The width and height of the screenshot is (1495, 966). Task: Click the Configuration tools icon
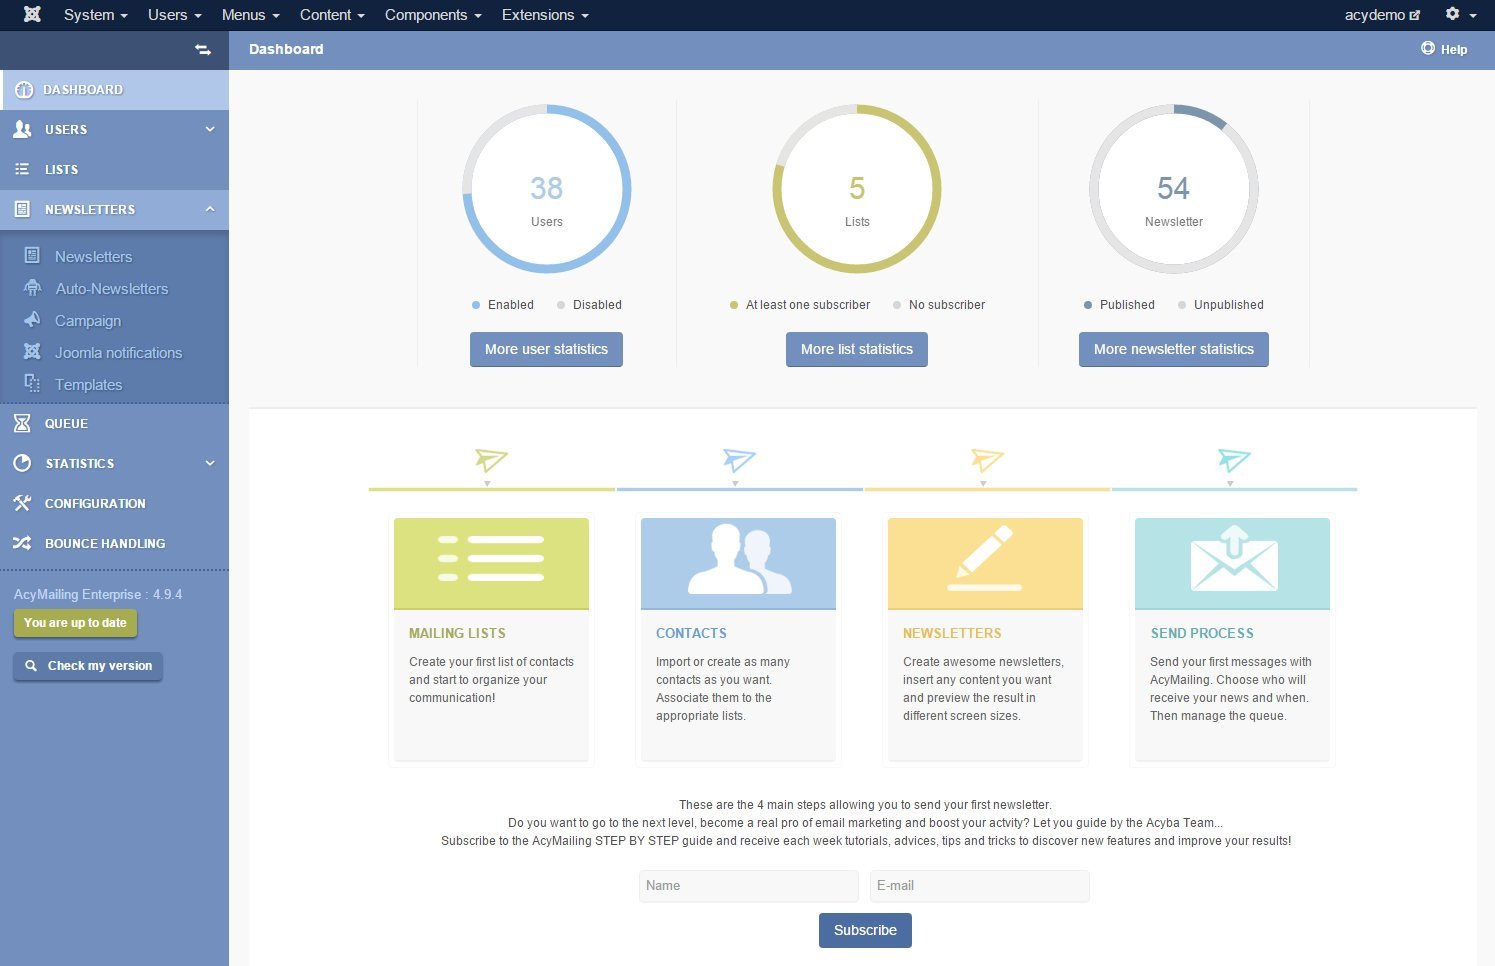coord(22,503)
